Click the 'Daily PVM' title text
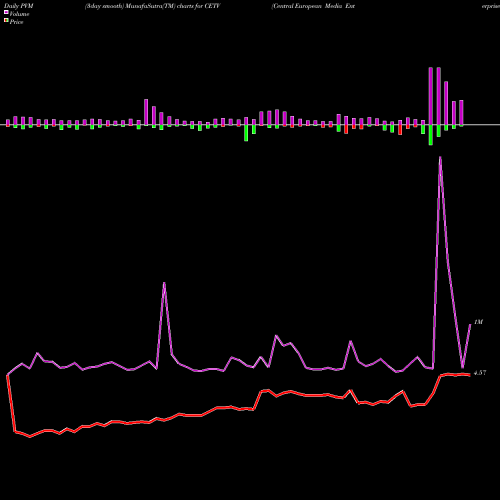 [x=19, y=6]
